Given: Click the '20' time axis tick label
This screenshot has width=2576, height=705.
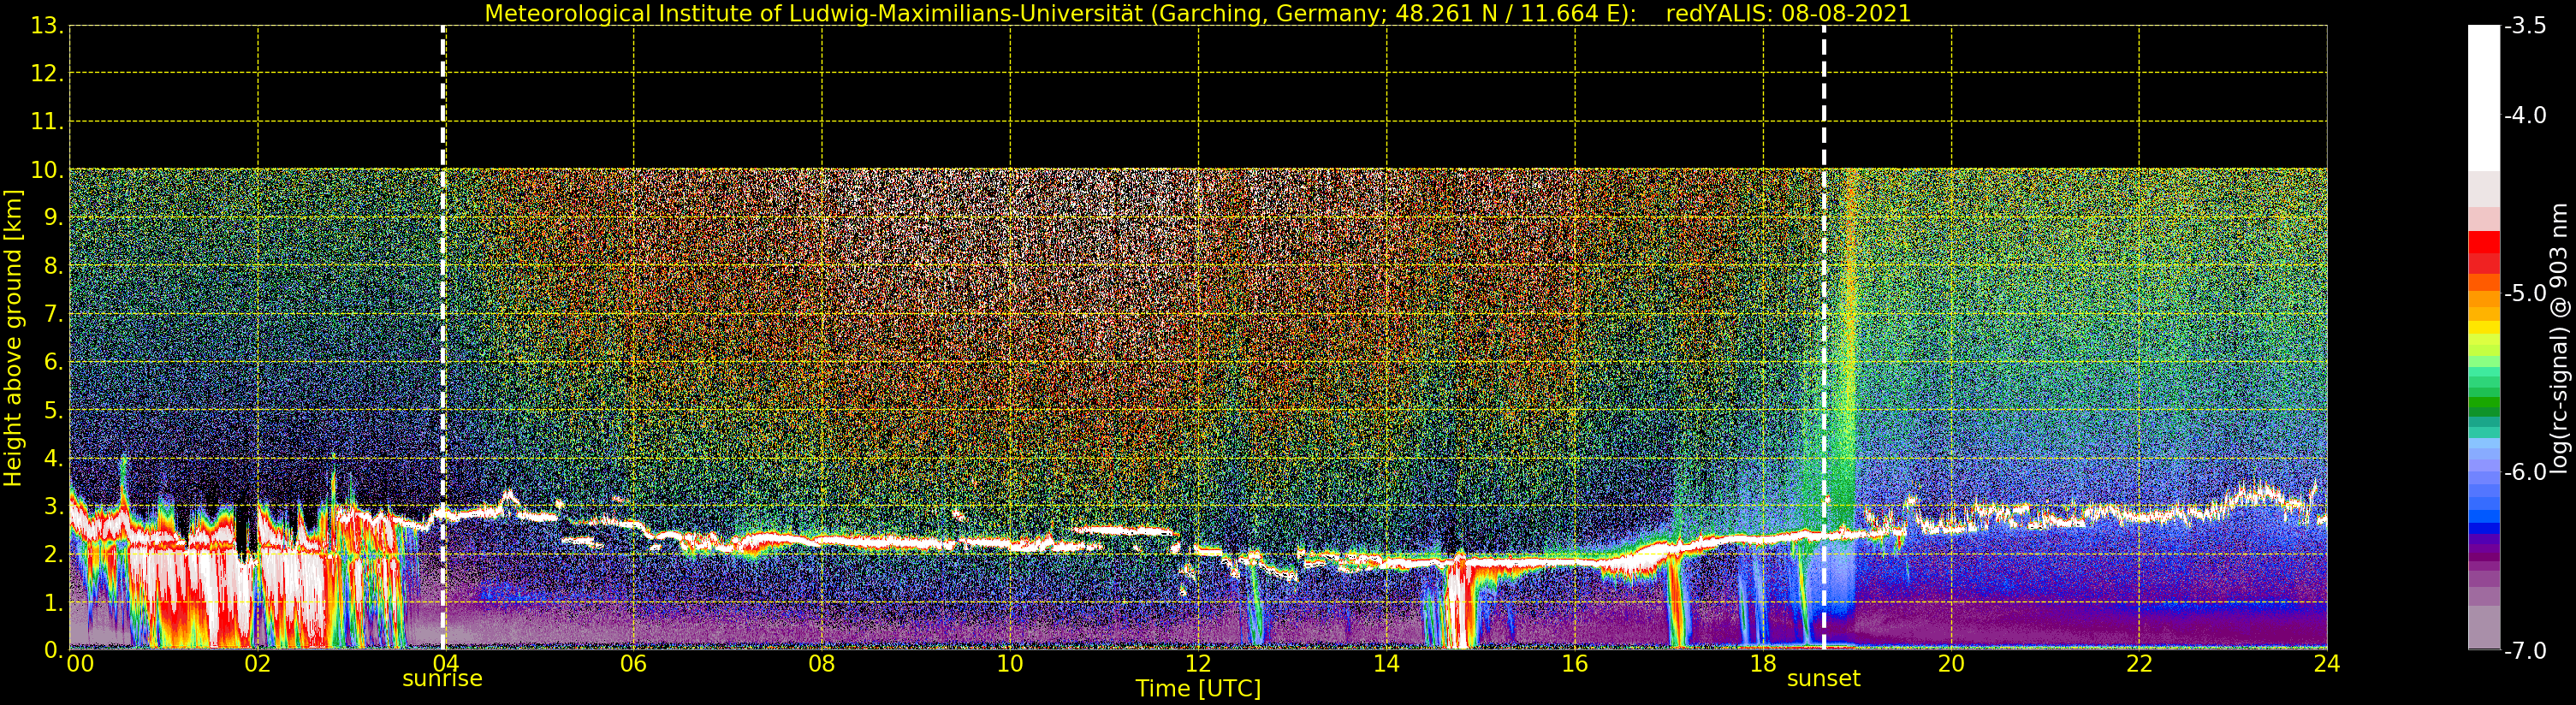Looking at the screenshot, I should tap(1951, 664).
